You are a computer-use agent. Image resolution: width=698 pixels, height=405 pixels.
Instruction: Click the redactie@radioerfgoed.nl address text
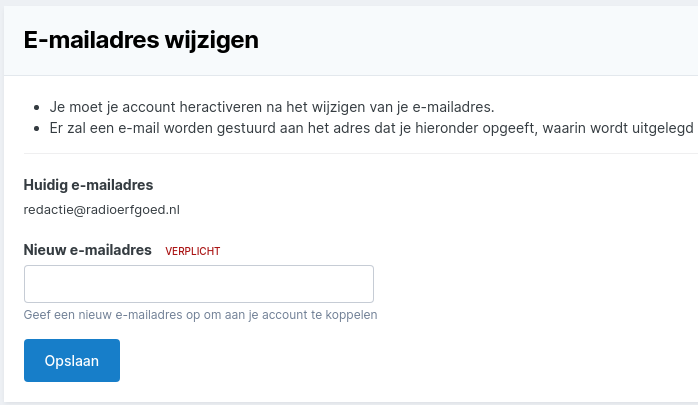point(101,210)
